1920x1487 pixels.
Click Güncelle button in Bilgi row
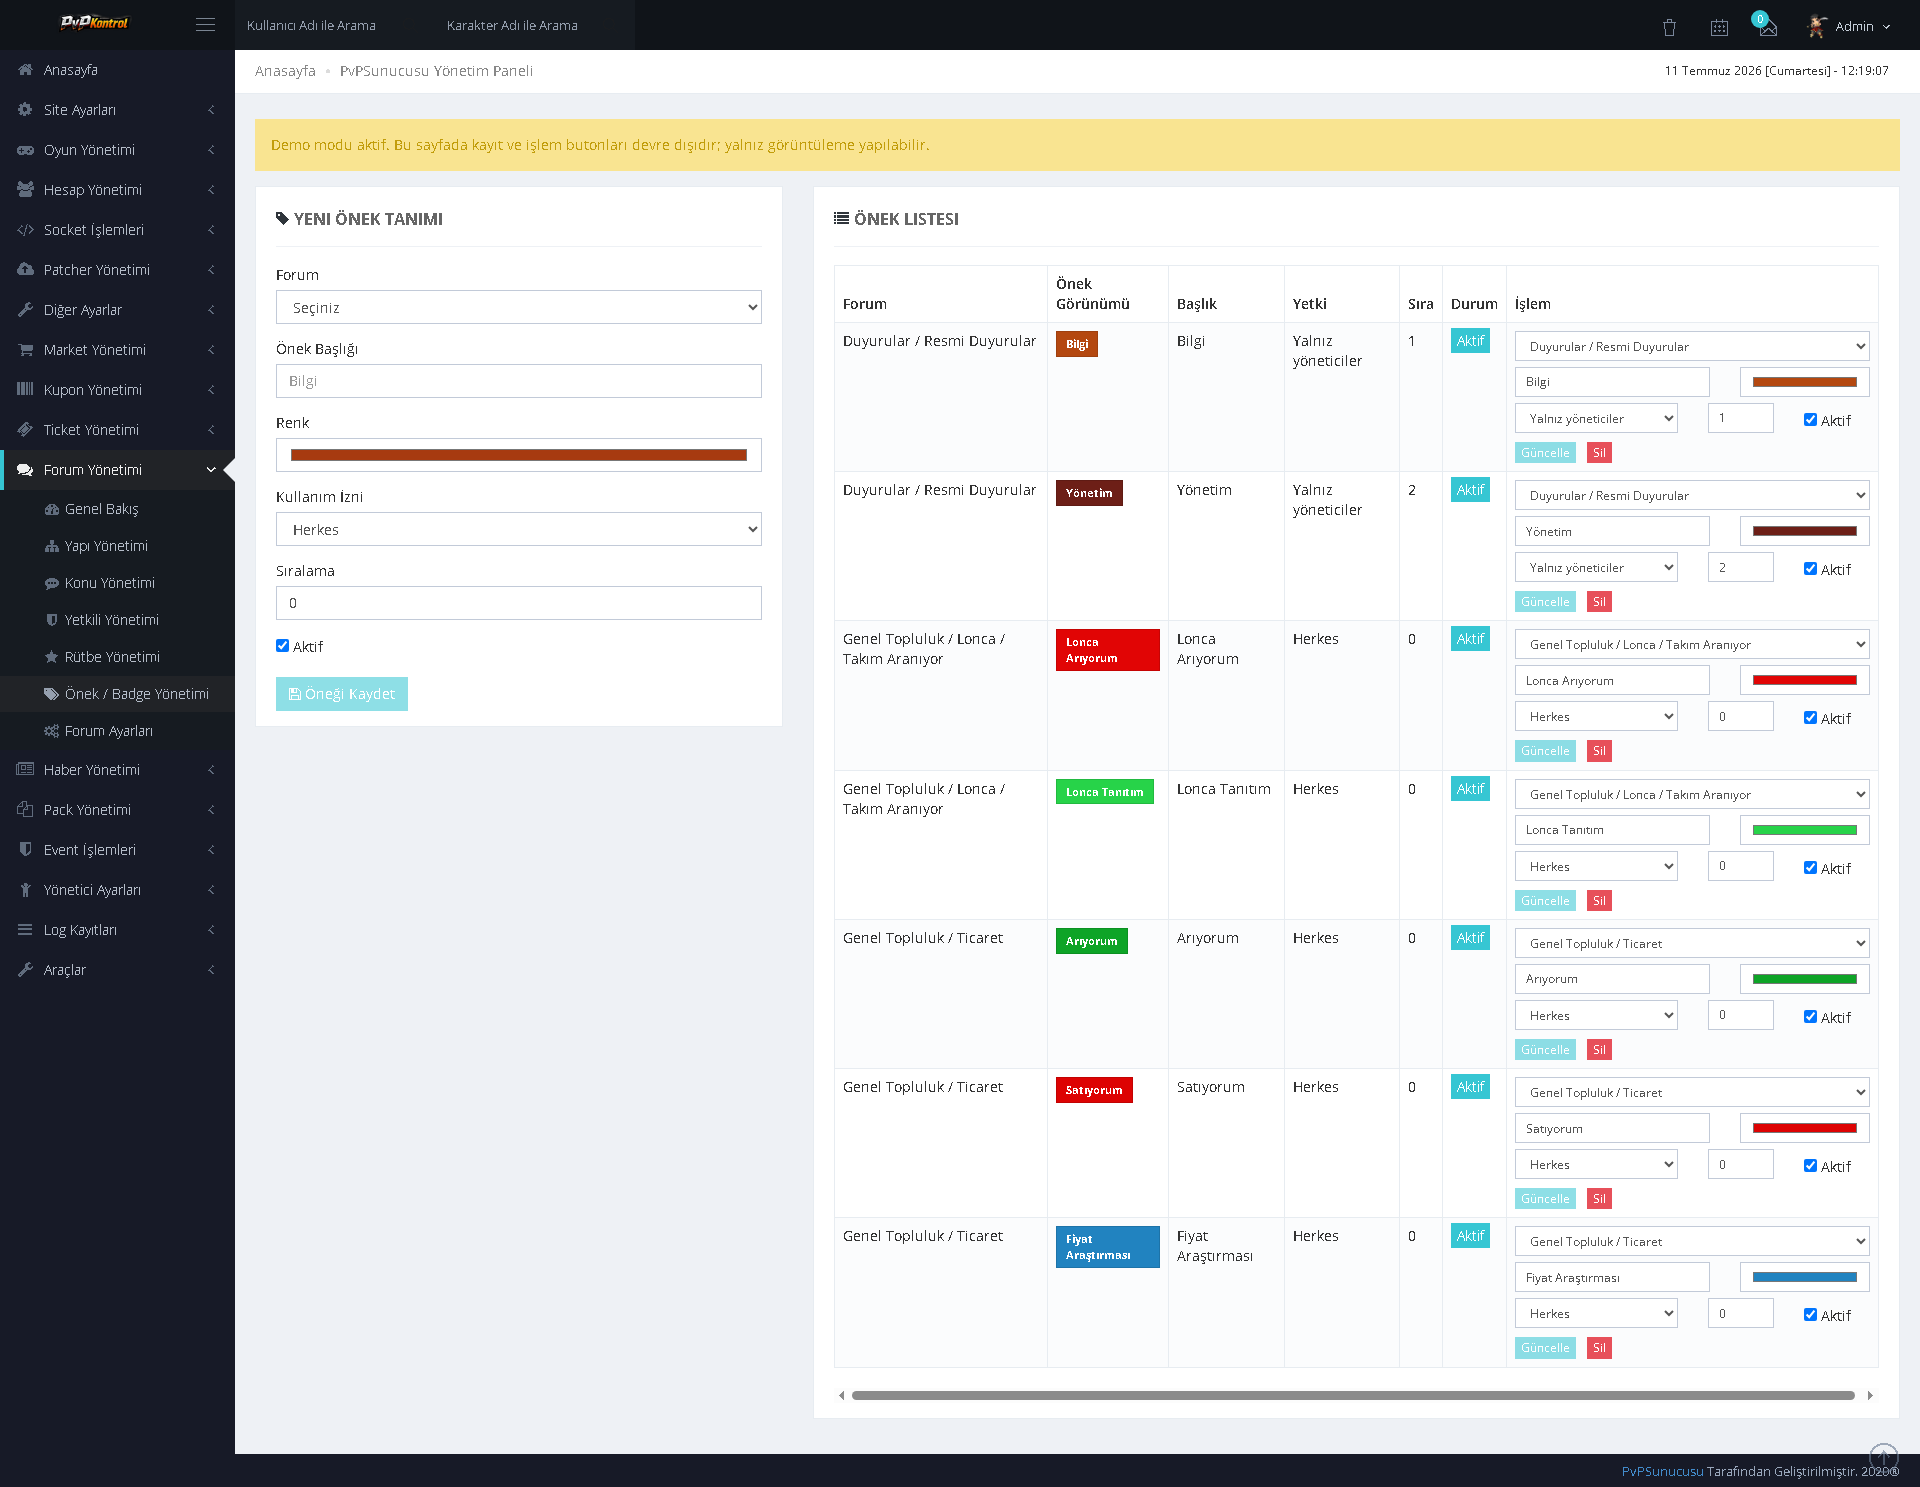point(1545,453)
